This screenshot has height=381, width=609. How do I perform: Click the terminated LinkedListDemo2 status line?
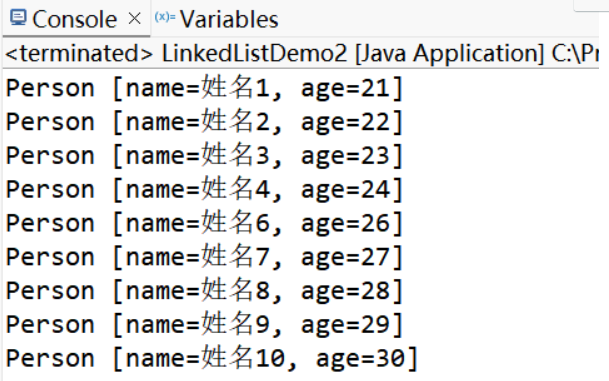coord(302,53)
